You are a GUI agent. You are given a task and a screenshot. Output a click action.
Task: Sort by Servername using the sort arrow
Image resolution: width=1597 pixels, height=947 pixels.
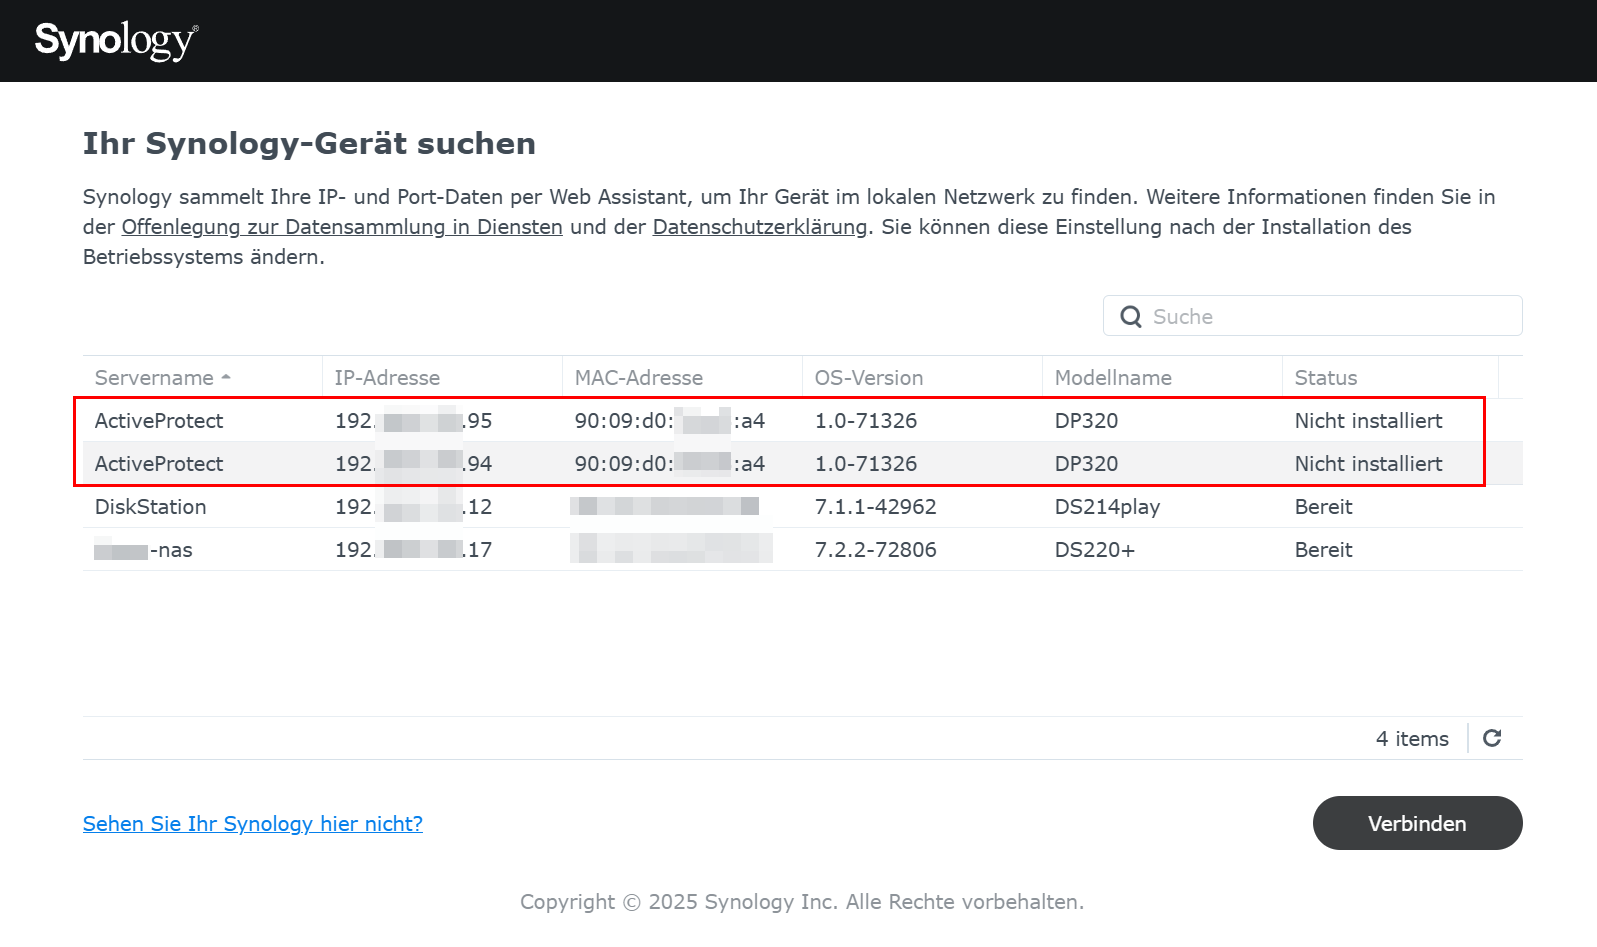[x=227, y=377]
